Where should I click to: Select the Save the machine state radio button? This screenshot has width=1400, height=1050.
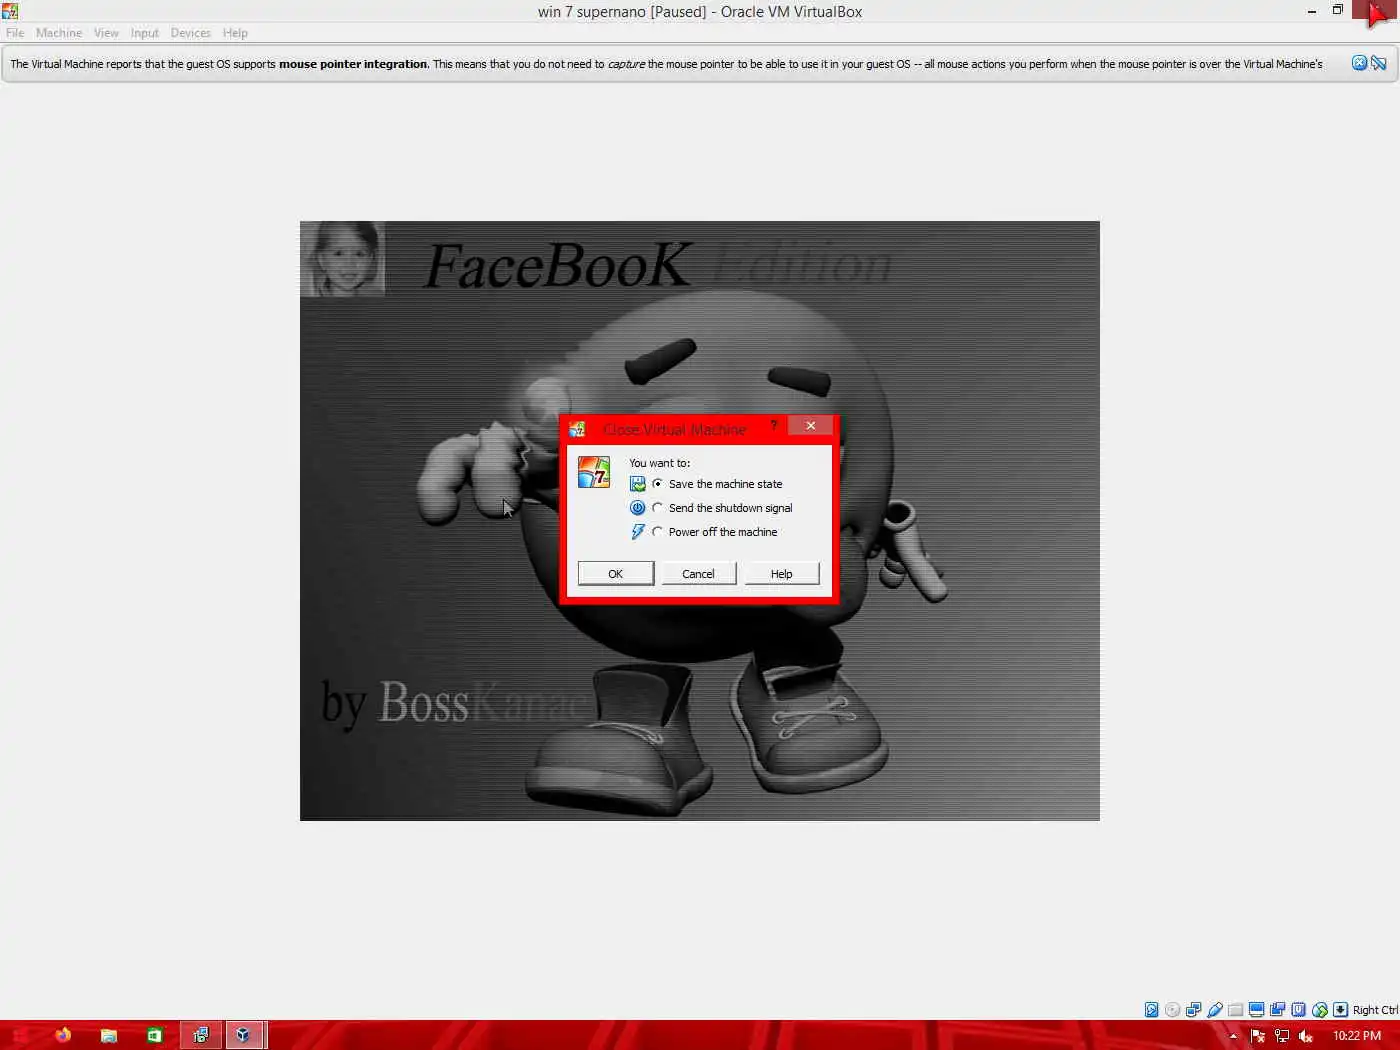657,484
